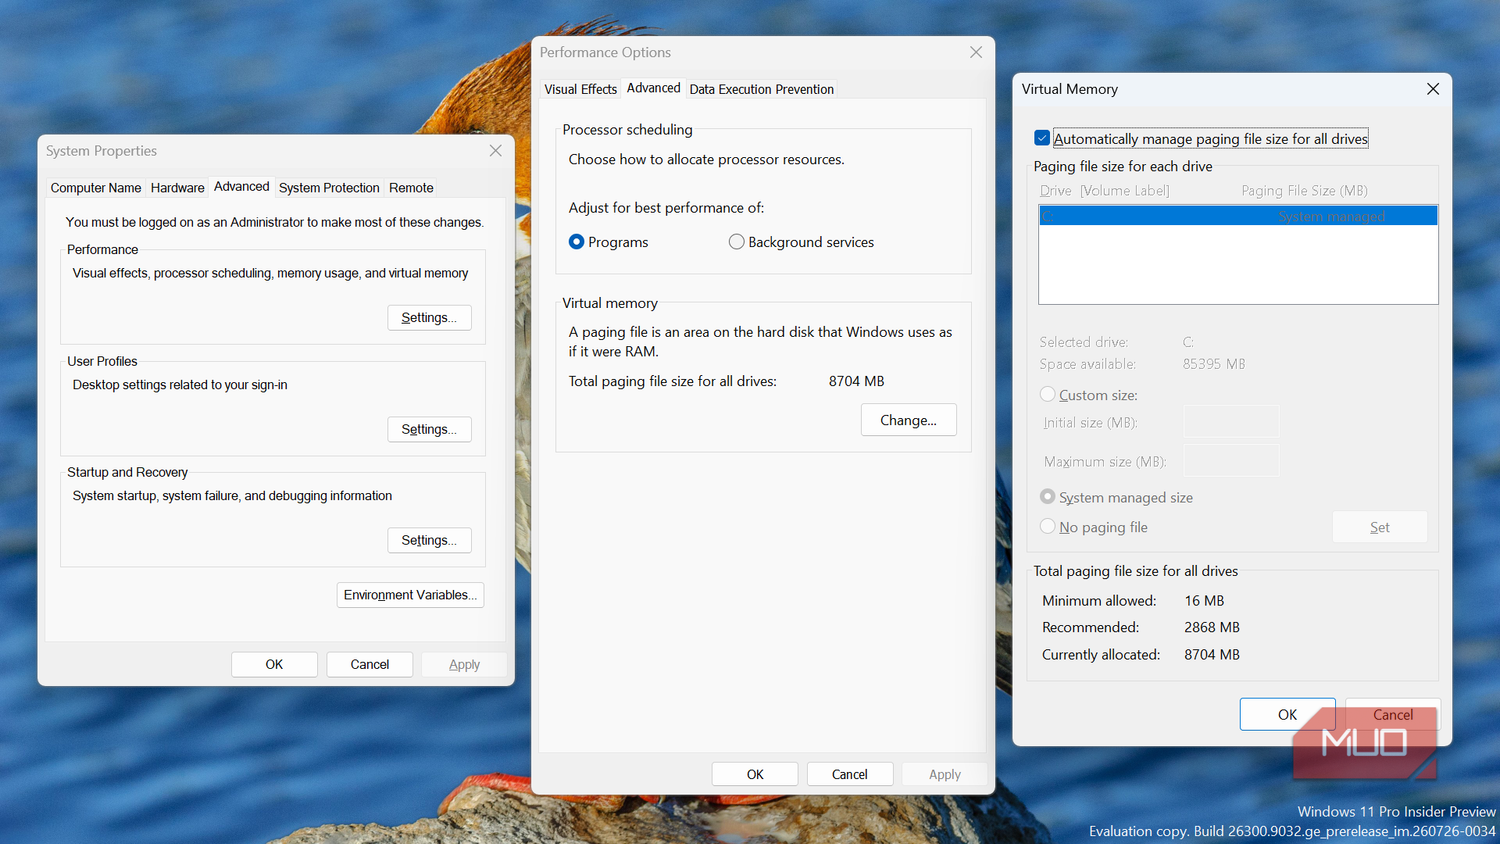The width and height of the screenshot is (1500, 844).
Task: Open Performance Settings in System Properties
Action: click(429, 318)
